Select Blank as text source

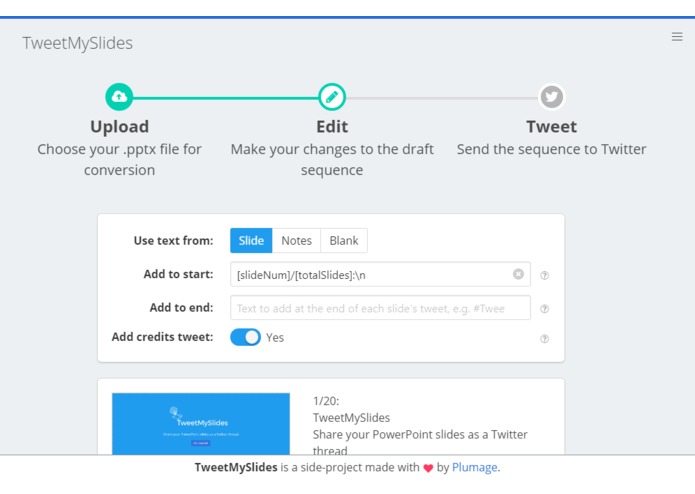(344, 241)
